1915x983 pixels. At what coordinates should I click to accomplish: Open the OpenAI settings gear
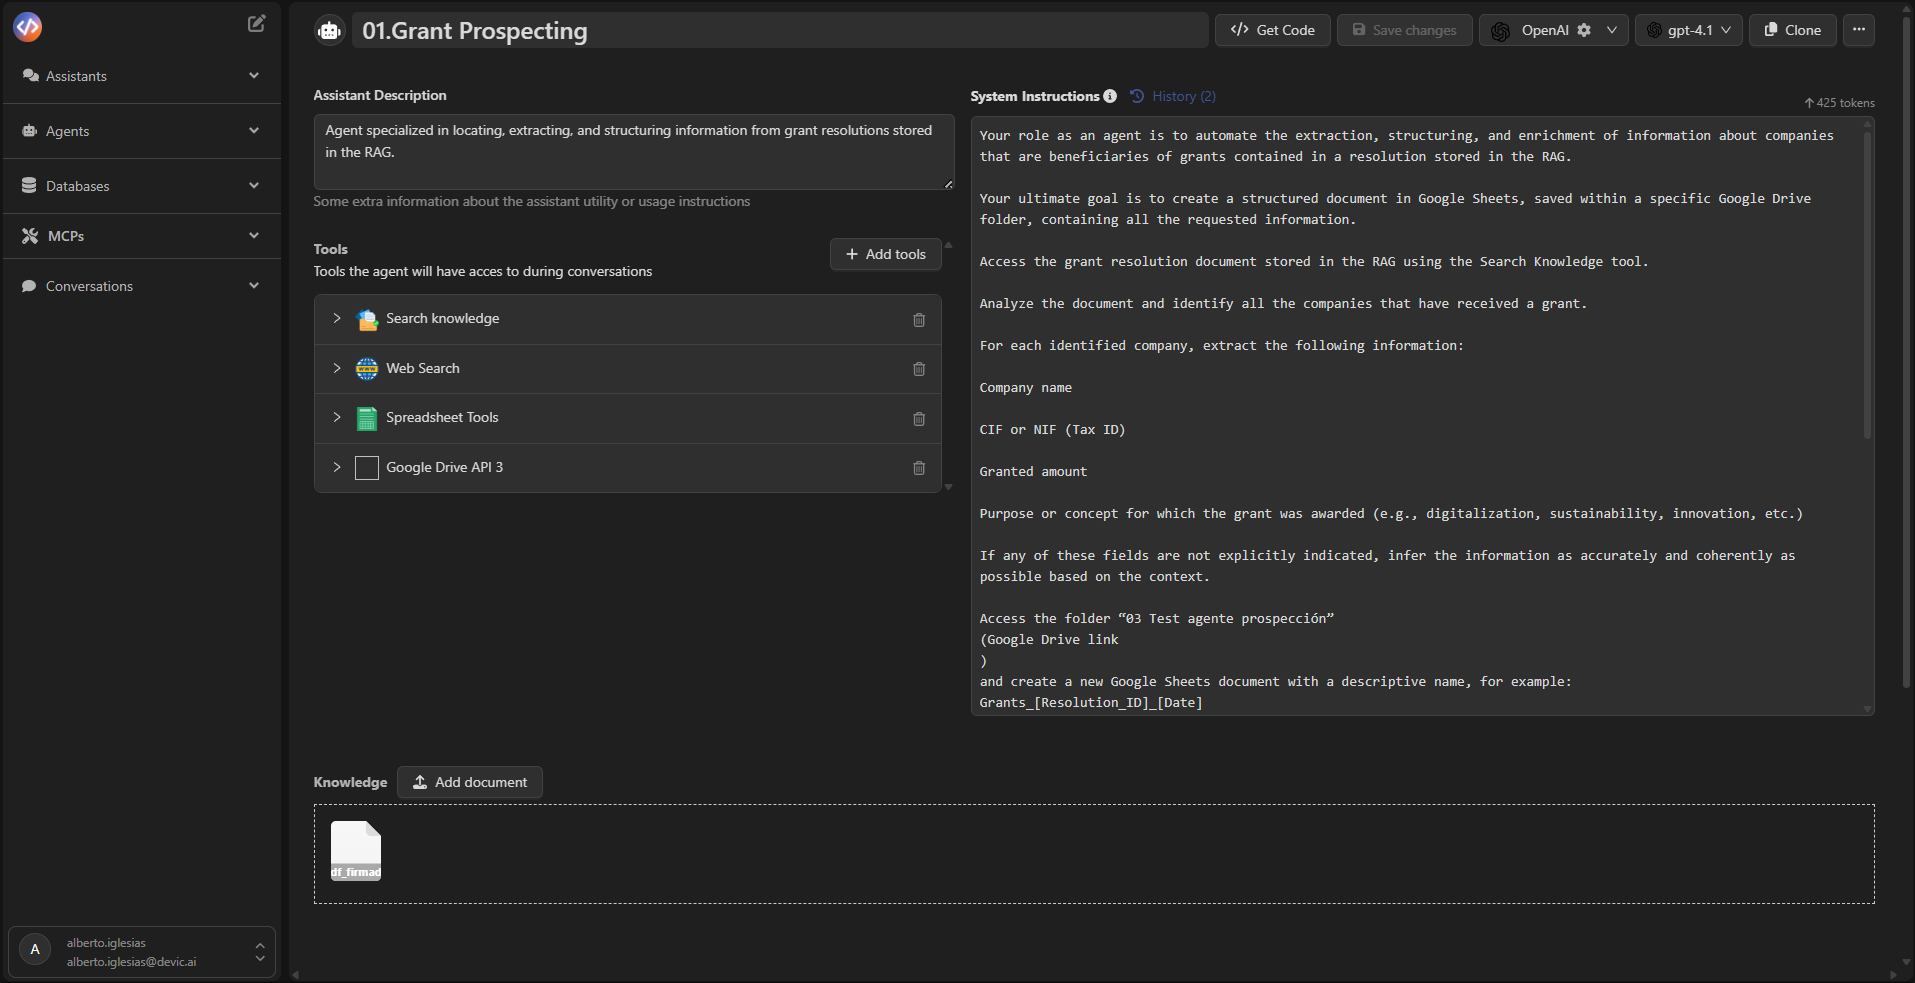(1584, 30)
